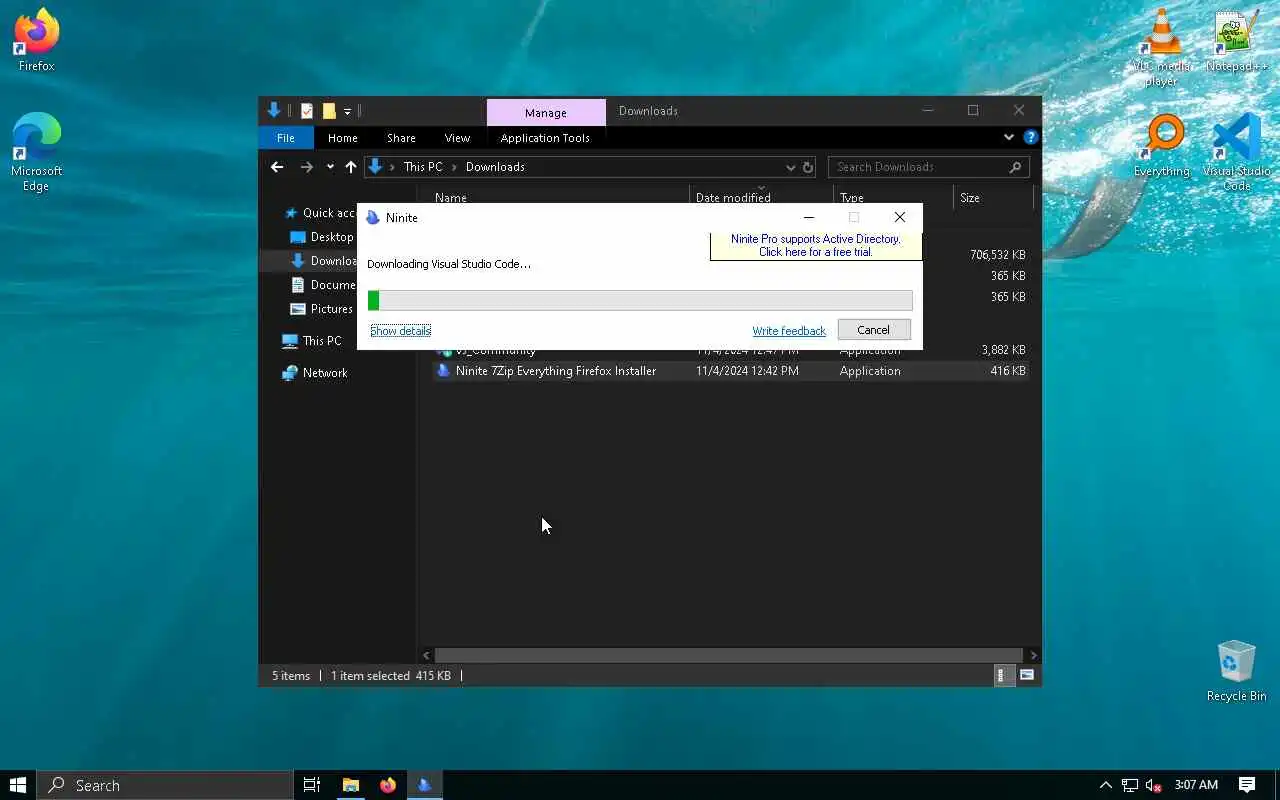Open Task View from taskbar
Image resolution: width=1280 pixels, height=800 pixels.
[x=312, y=785]
